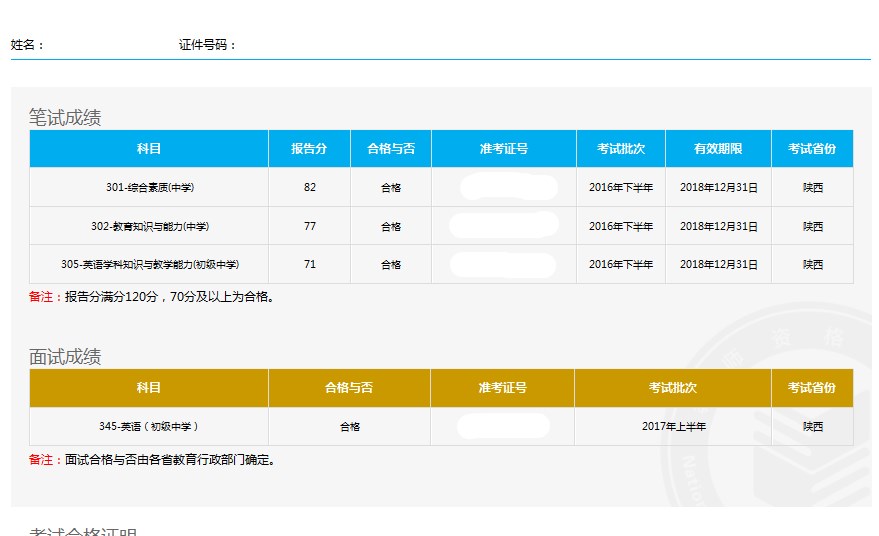Screen dimensions: 879x536
Task: Click the 科目 header in 面试成绩 table
Action: point(149,387)
